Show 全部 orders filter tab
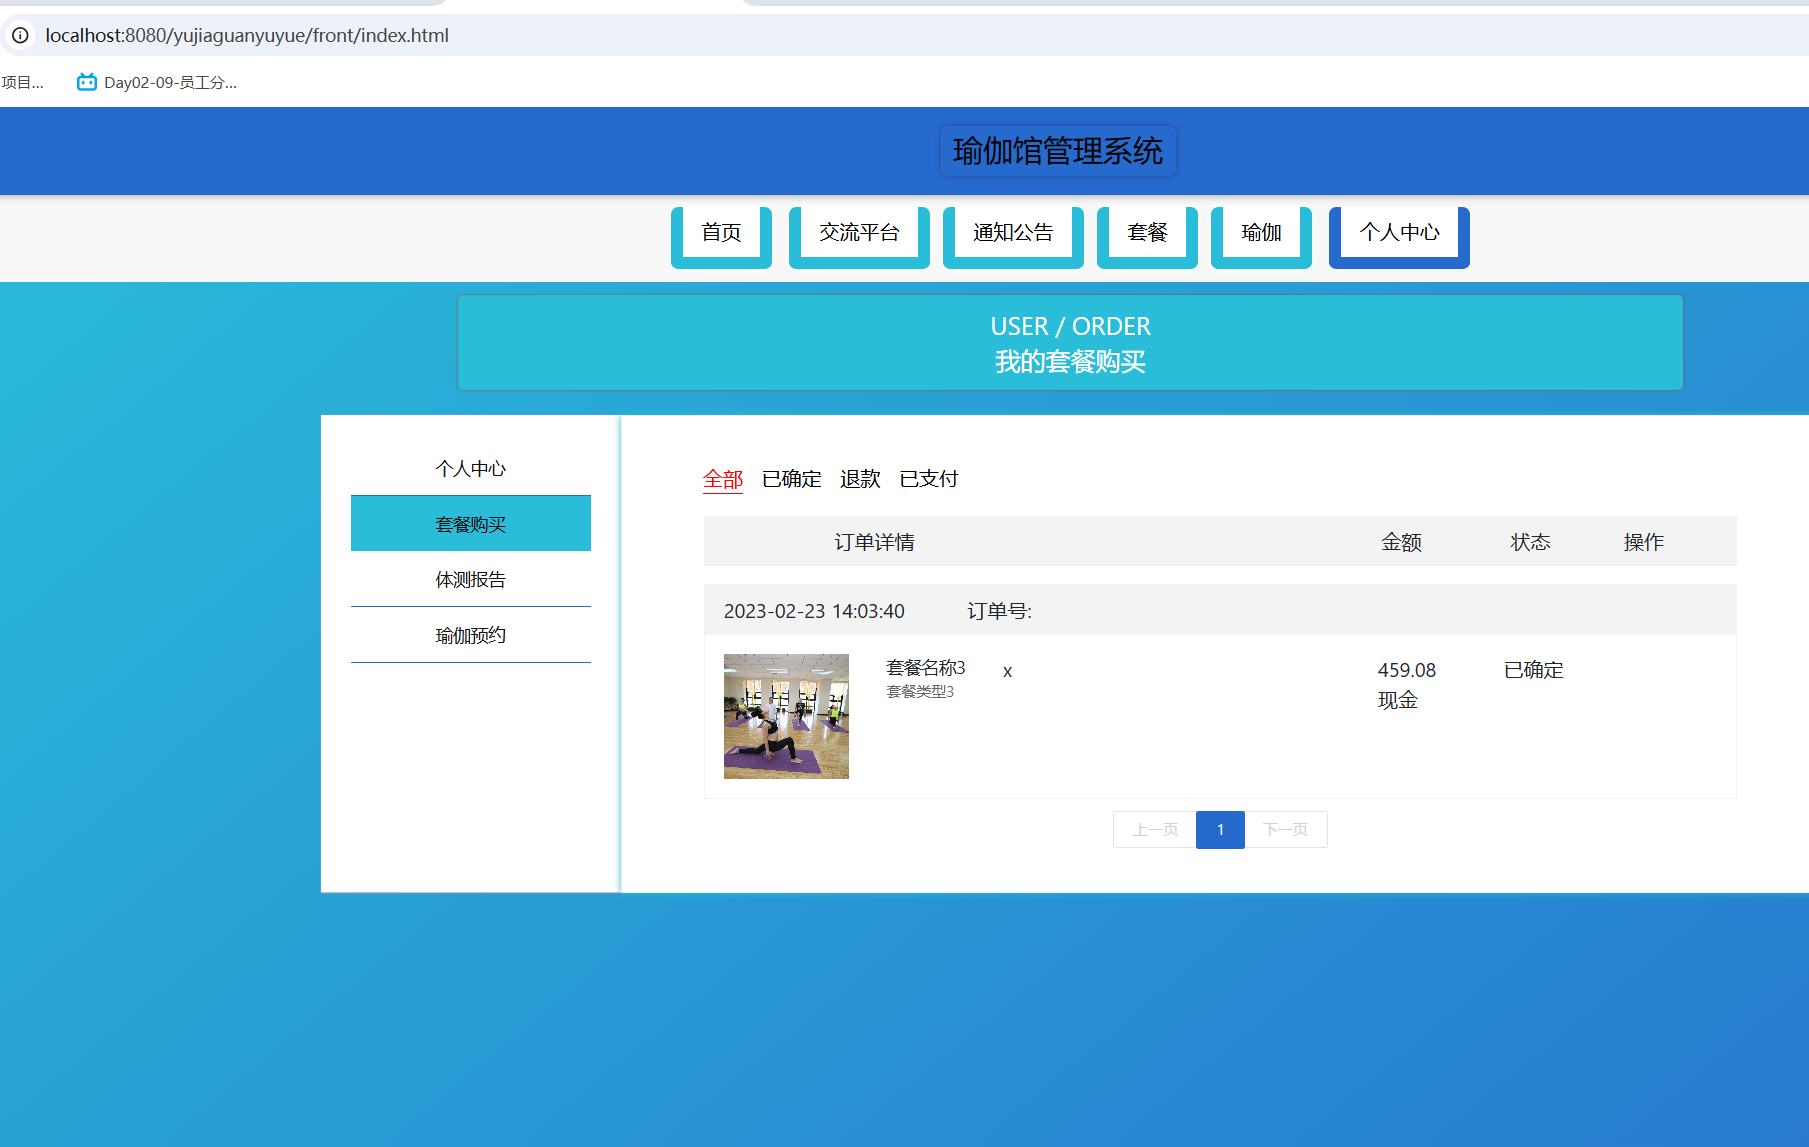This screenshot has height=1147, width=1809. tap(723, 479)
